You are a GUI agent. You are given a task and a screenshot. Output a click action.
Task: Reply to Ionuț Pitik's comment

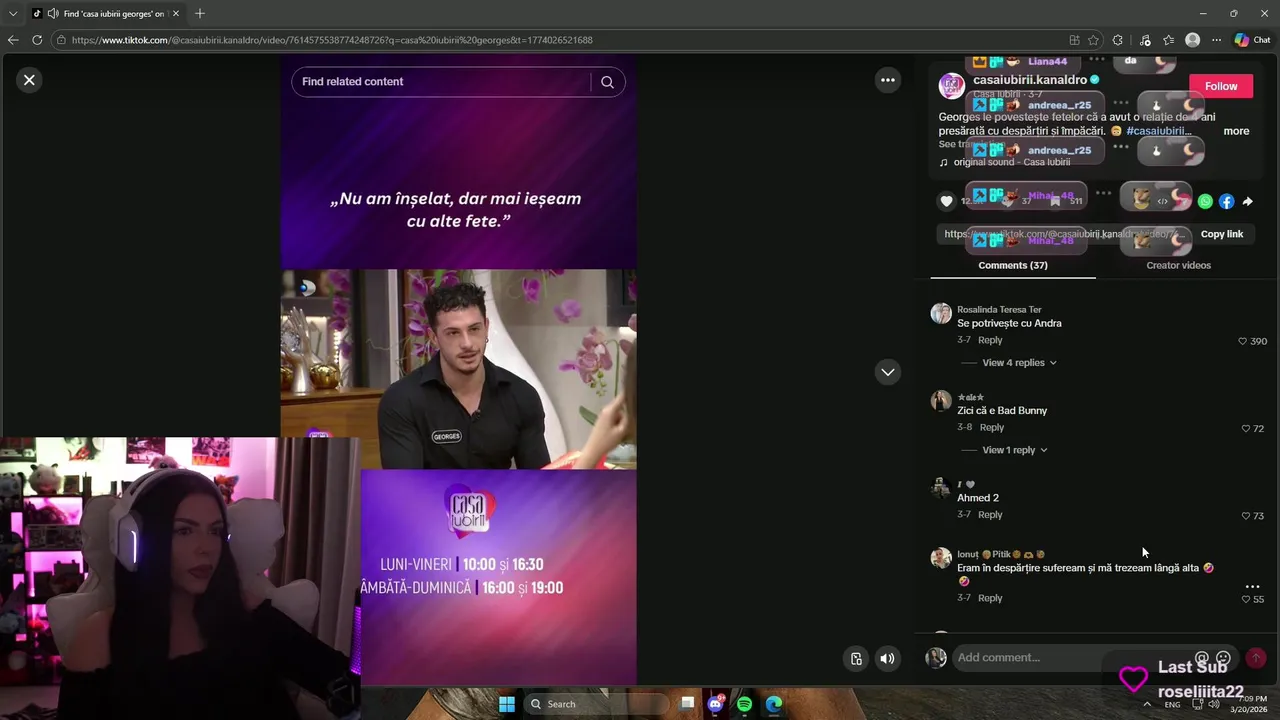[990, 598]
